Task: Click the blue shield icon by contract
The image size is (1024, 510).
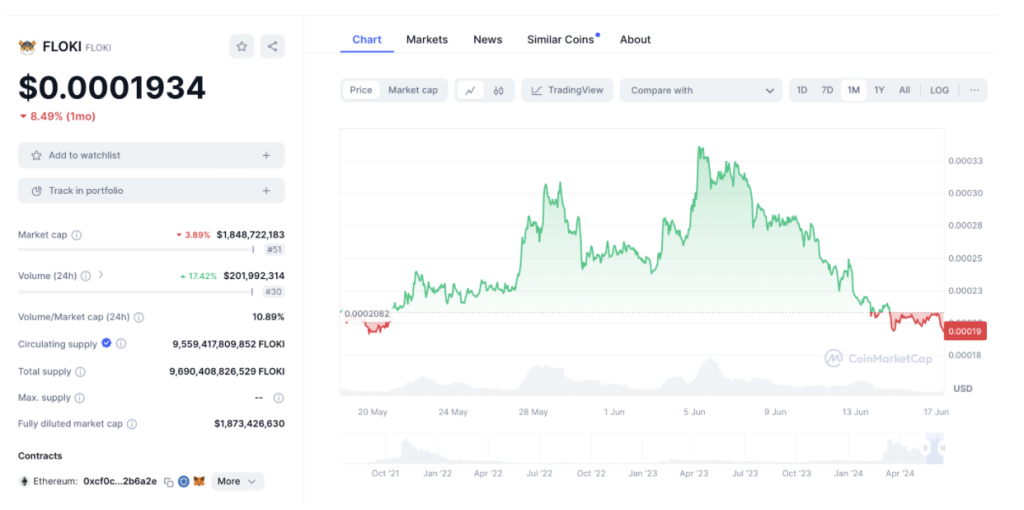Action: click(184, 482)
